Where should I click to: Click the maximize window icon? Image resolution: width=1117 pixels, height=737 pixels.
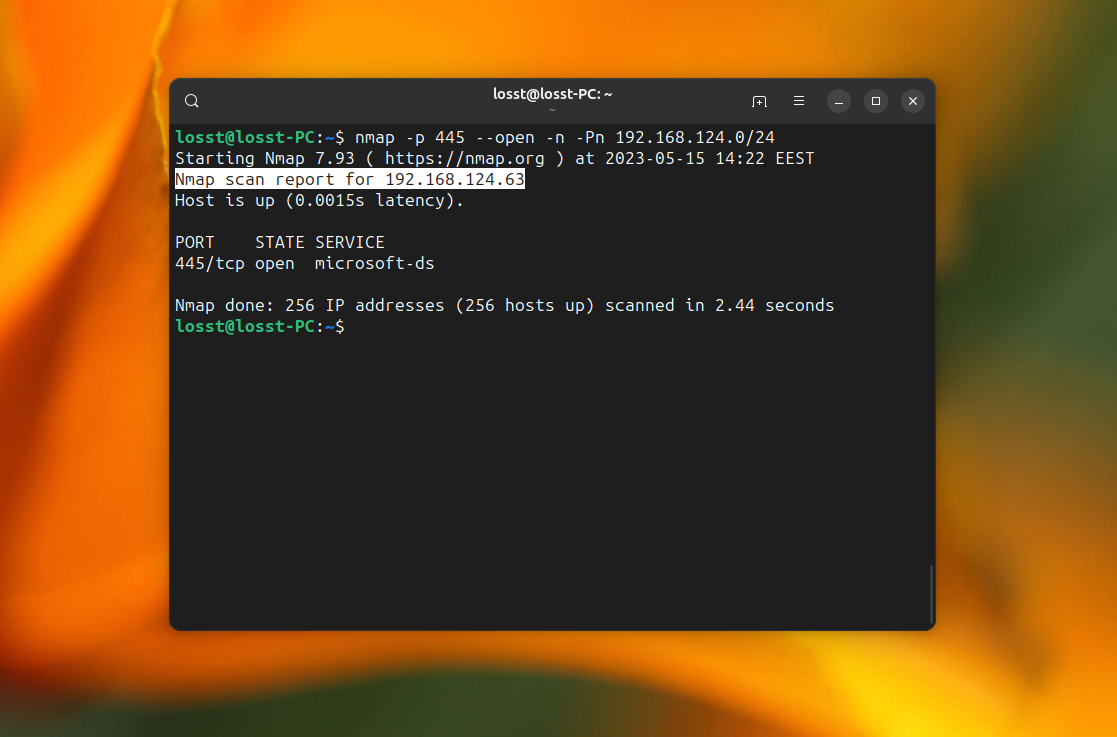coord(875,101)
